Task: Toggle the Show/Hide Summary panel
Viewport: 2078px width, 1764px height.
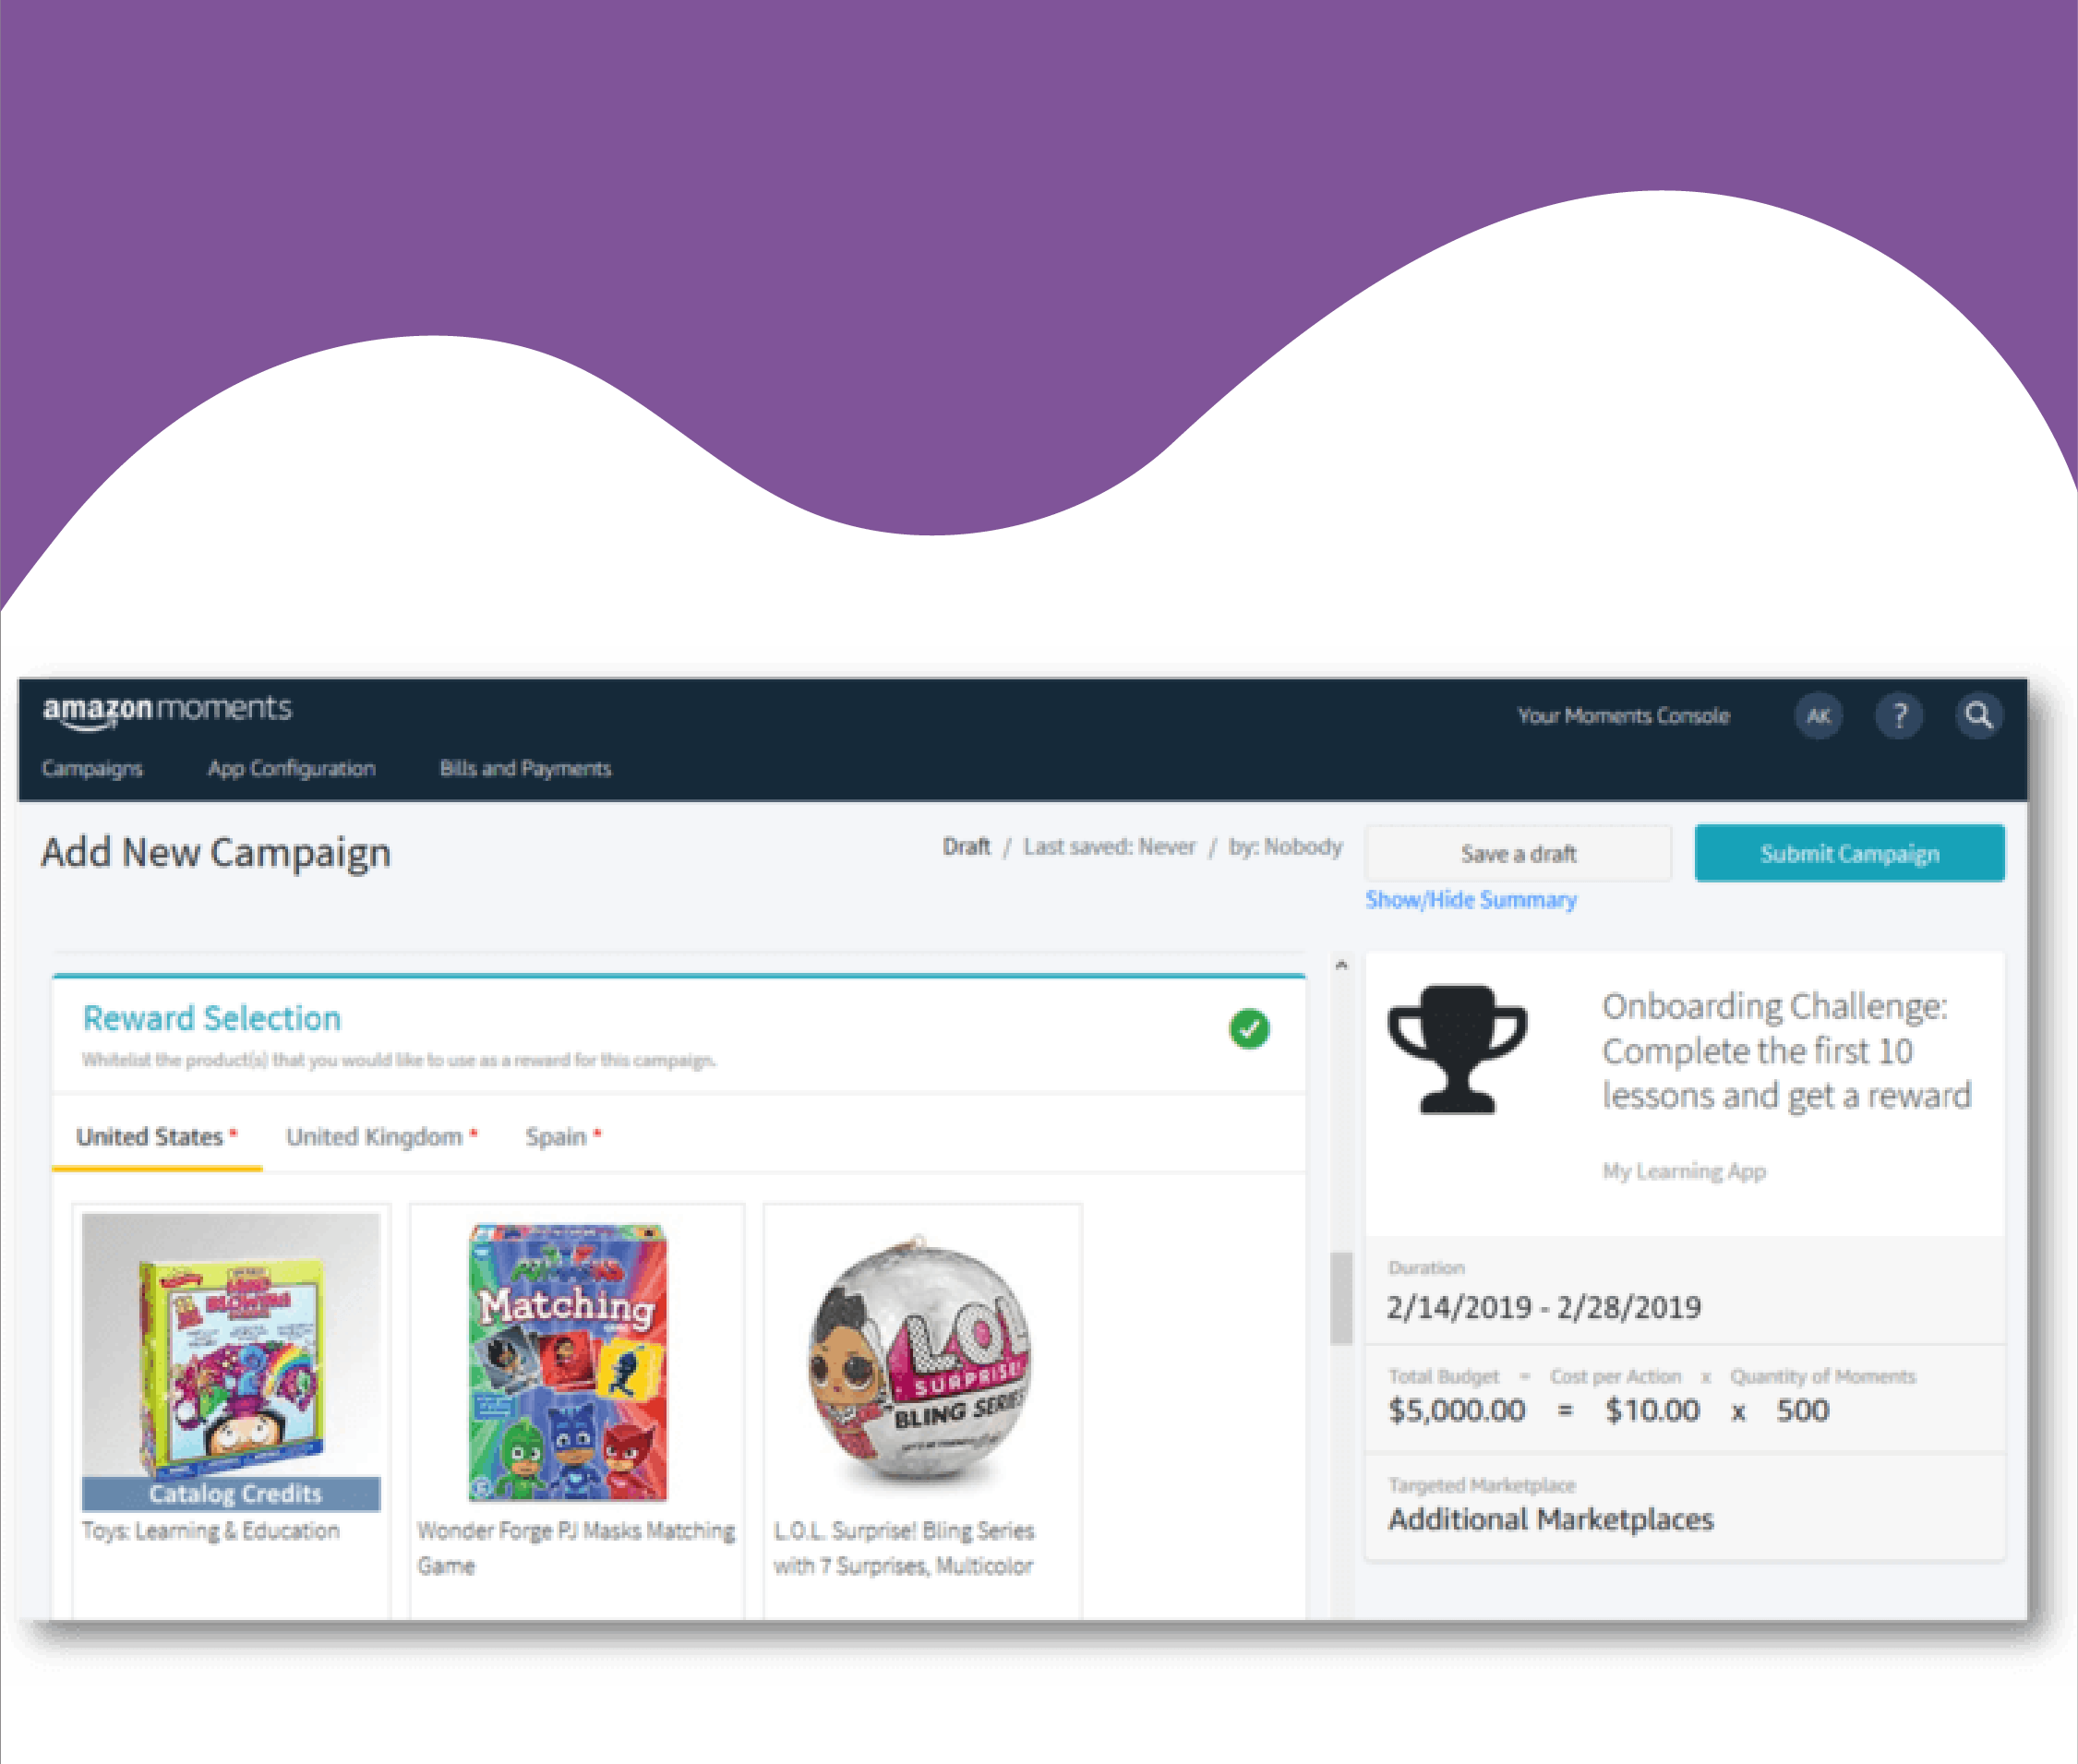Action: point(1471,899)
